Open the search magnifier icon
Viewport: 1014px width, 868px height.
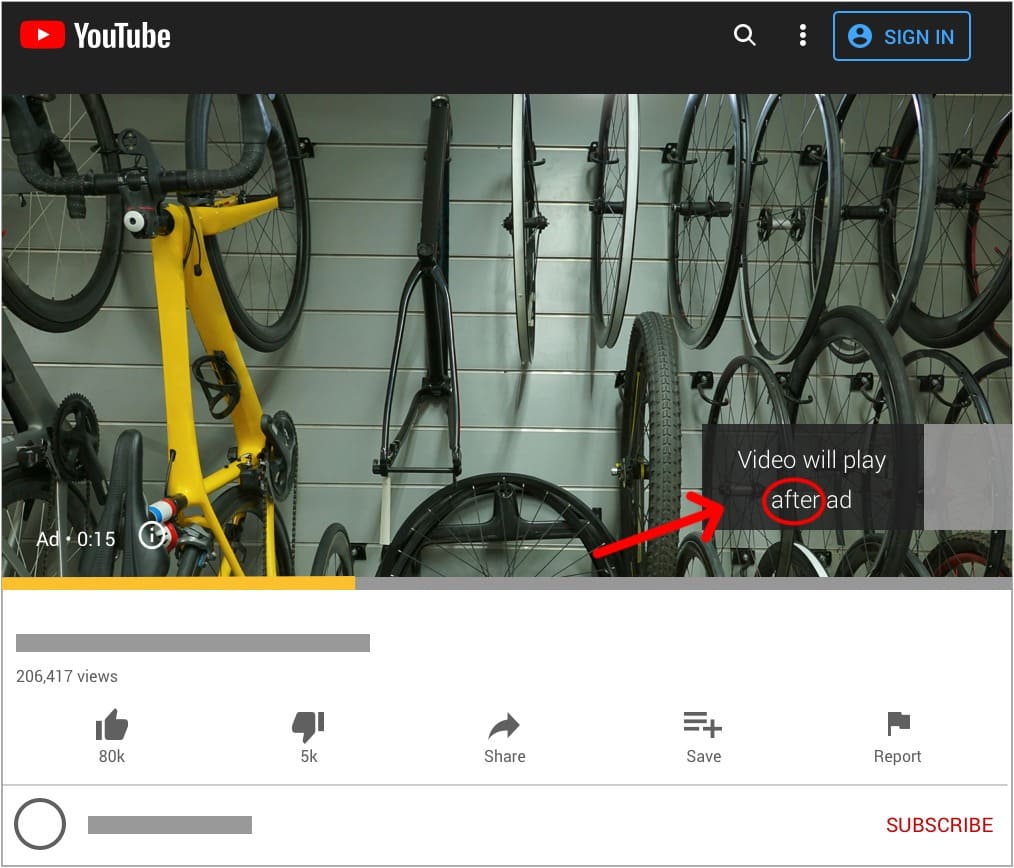744,36
